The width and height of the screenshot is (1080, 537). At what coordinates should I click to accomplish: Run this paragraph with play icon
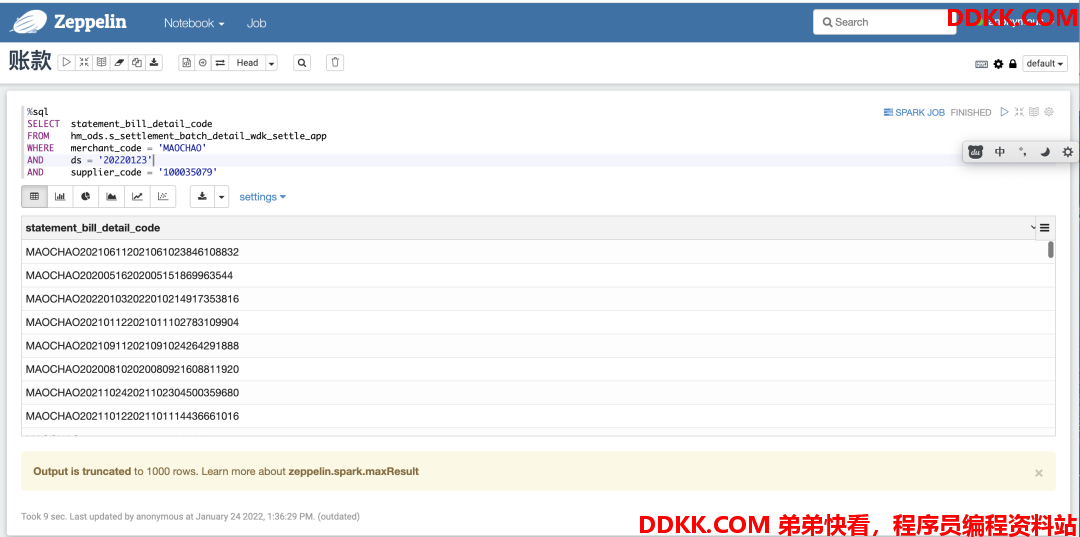[x=1004, y=112]
